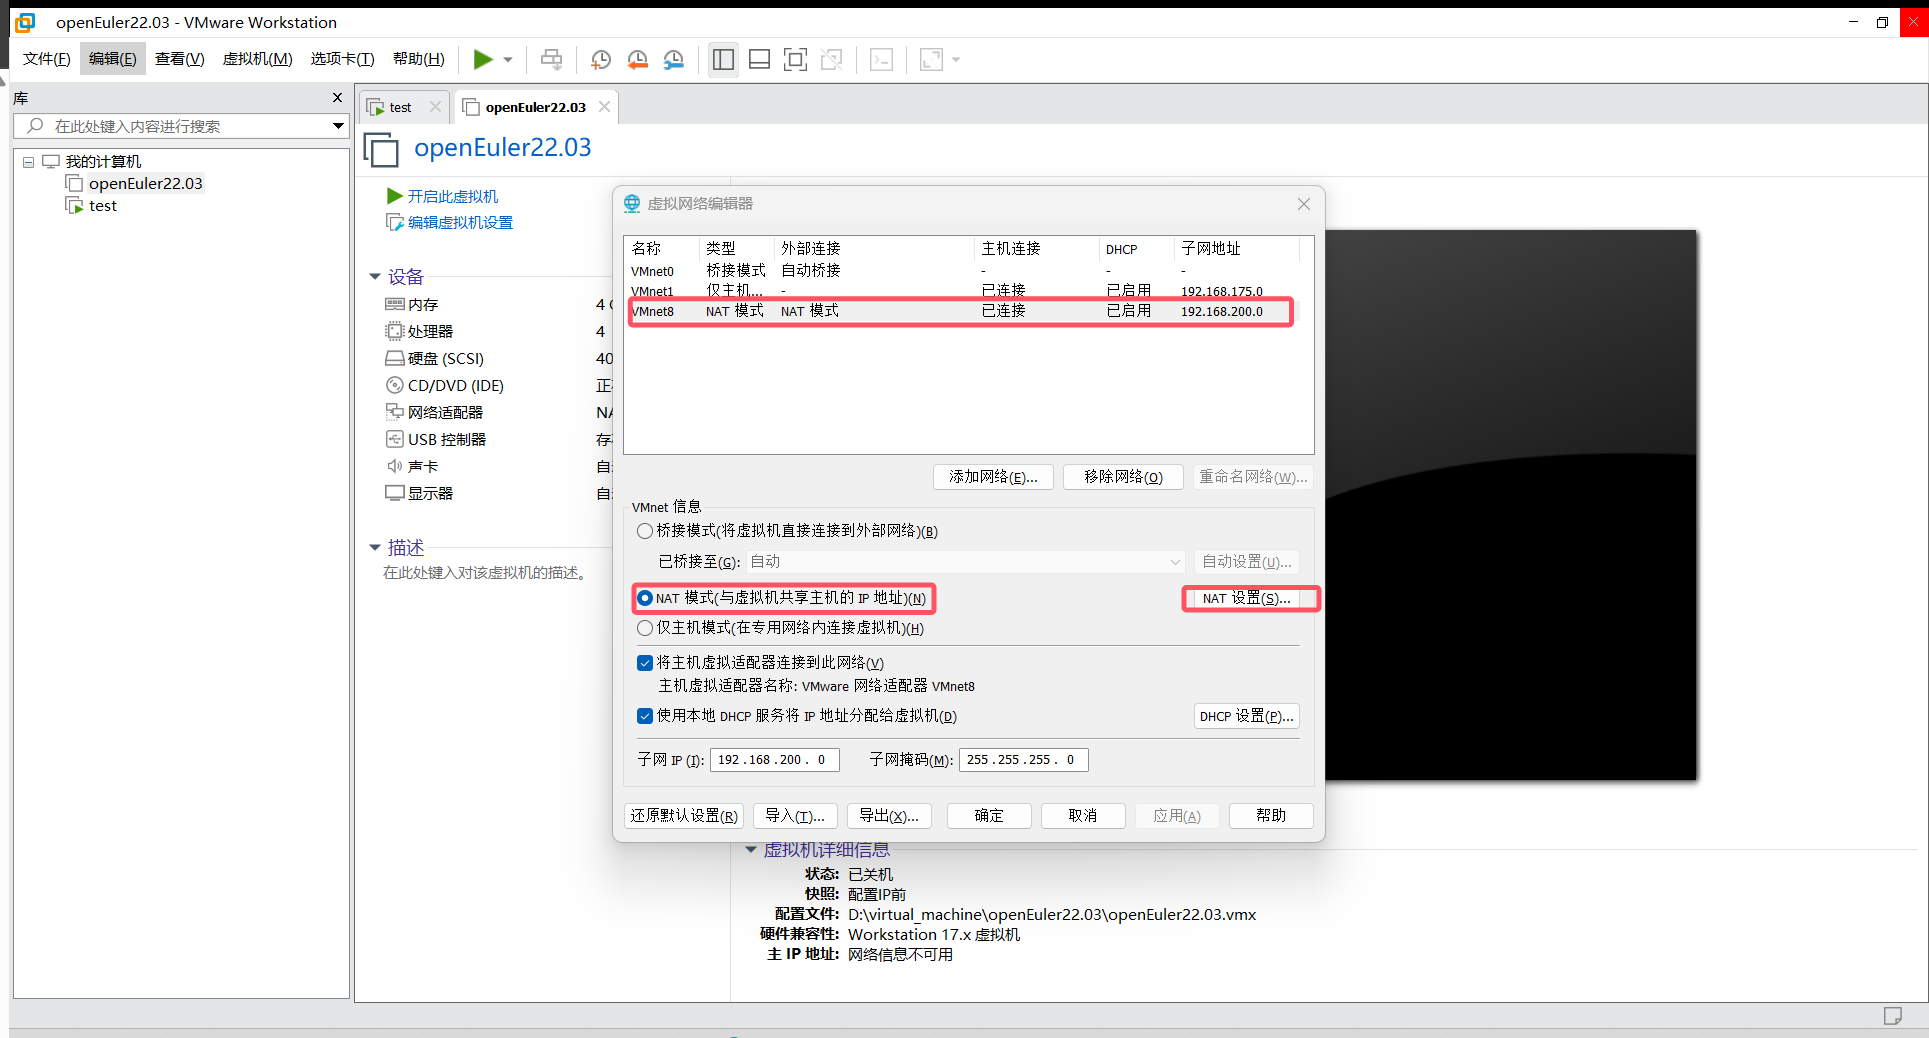1929x1038 pixels.
Task: Click the send Ctrl+Alt+Del toolbar icon
Action: point(551,59)
